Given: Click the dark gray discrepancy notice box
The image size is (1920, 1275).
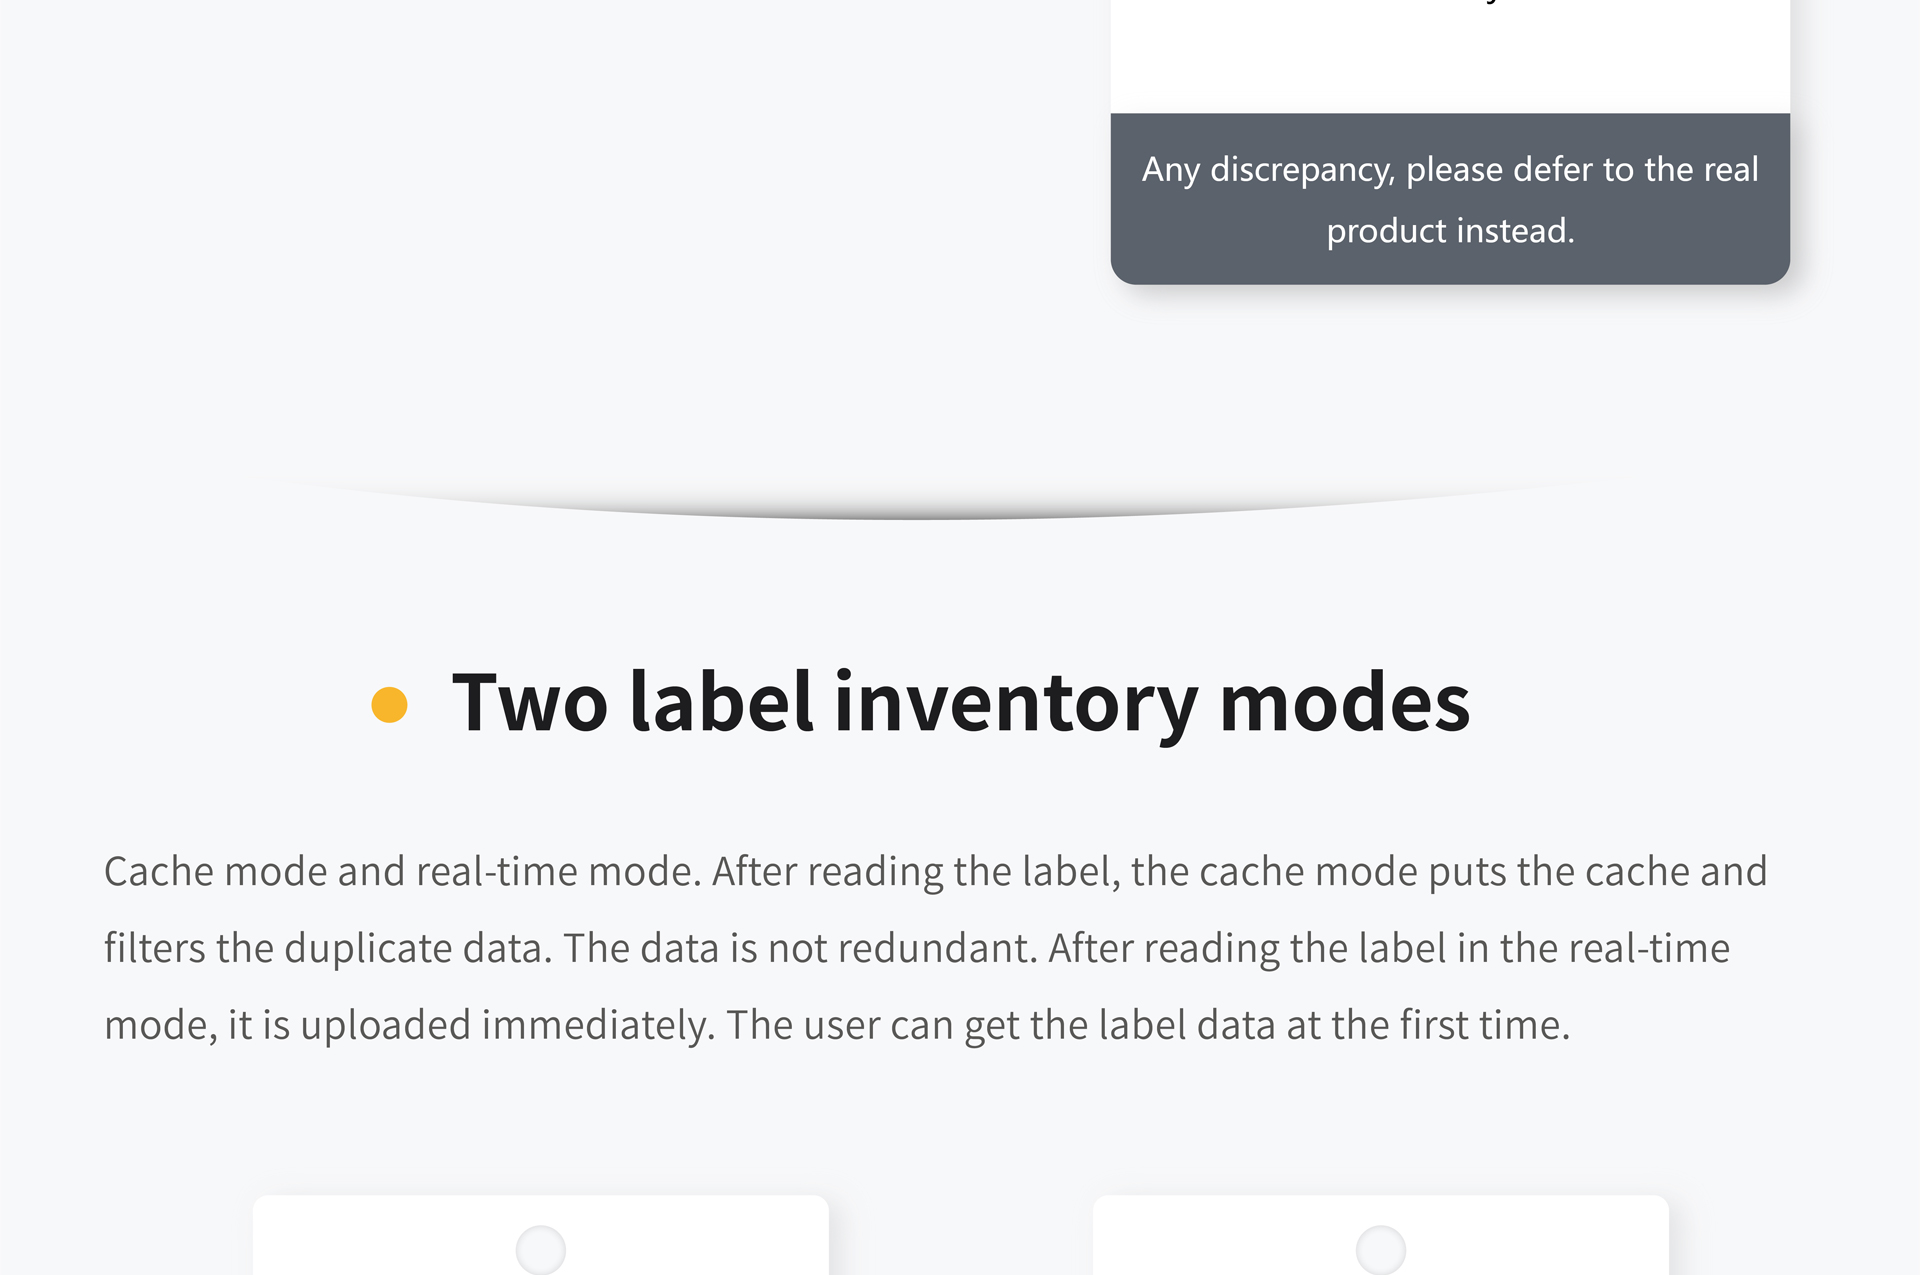Looking at the screenshot, I should [x=1450, y=198].
